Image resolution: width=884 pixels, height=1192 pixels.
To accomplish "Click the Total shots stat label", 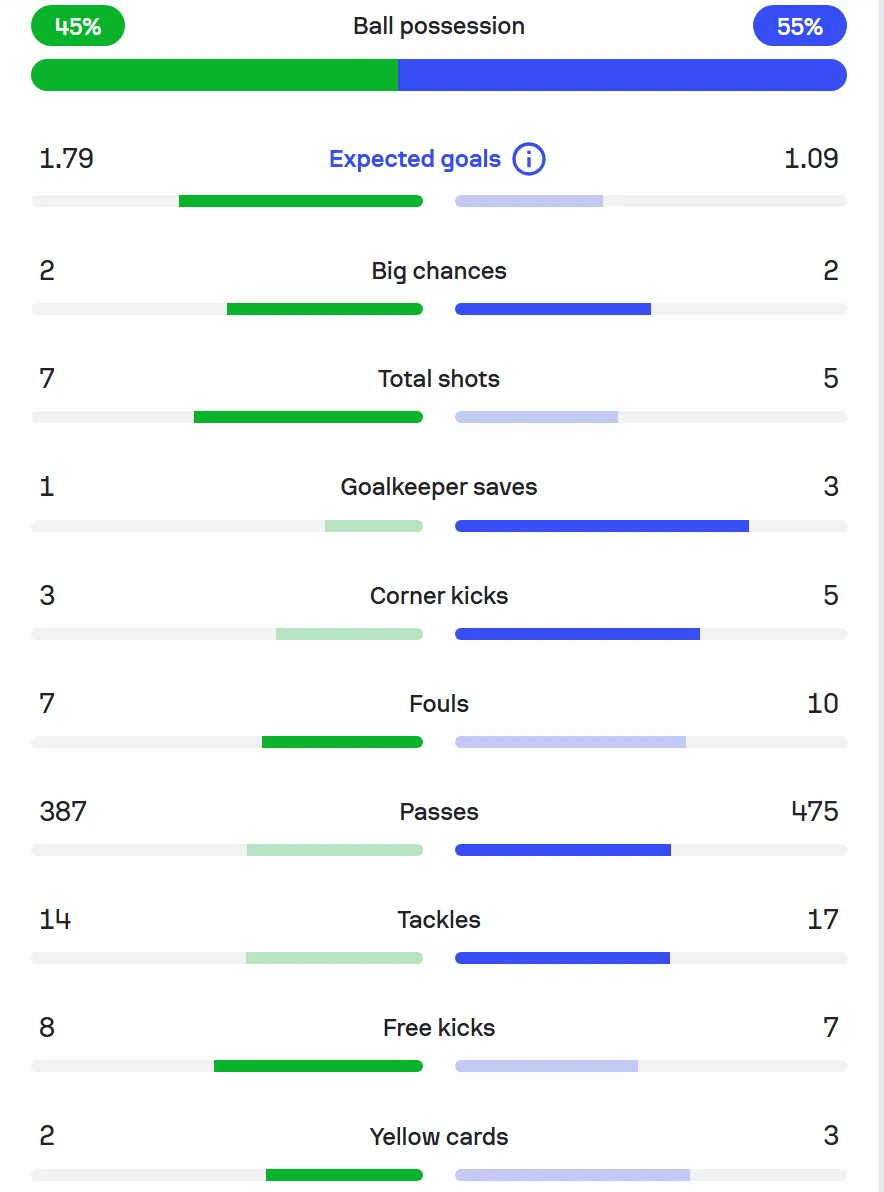I will click(x=439, y=379).
